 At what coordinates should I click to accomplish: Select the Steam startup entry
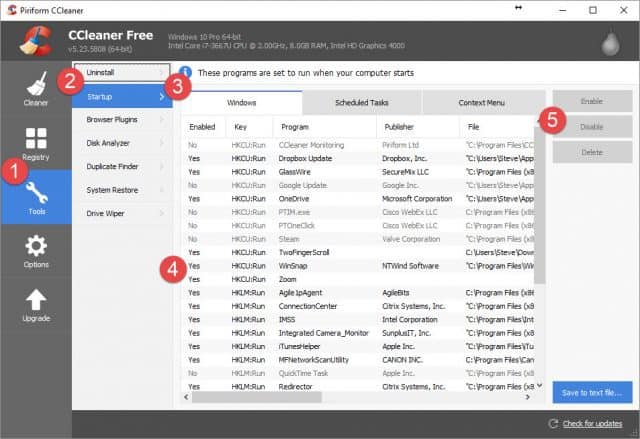[358, 239]
